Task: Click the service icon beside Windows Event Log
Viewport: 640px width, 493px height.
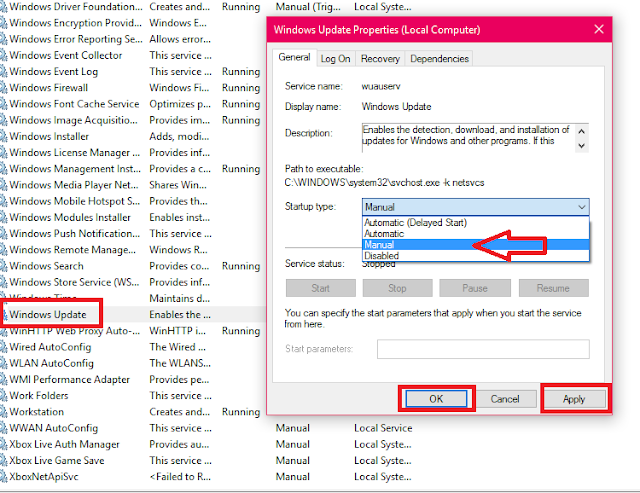Action: [3, 71]
